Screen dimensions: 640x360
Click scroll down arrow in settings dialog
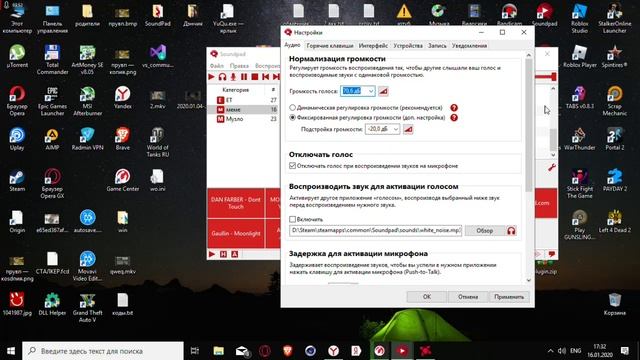pyautogui.click(x=529, y=280)
